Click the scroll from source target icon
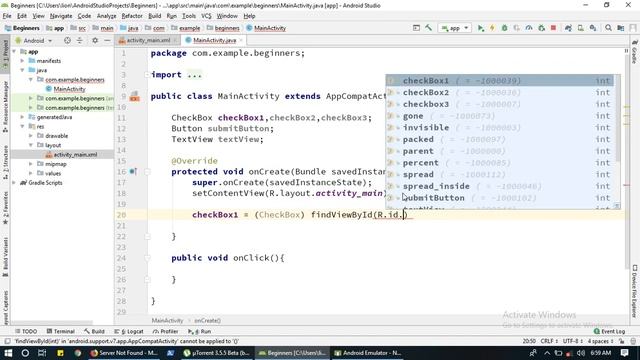 click(x=67, y=40)
